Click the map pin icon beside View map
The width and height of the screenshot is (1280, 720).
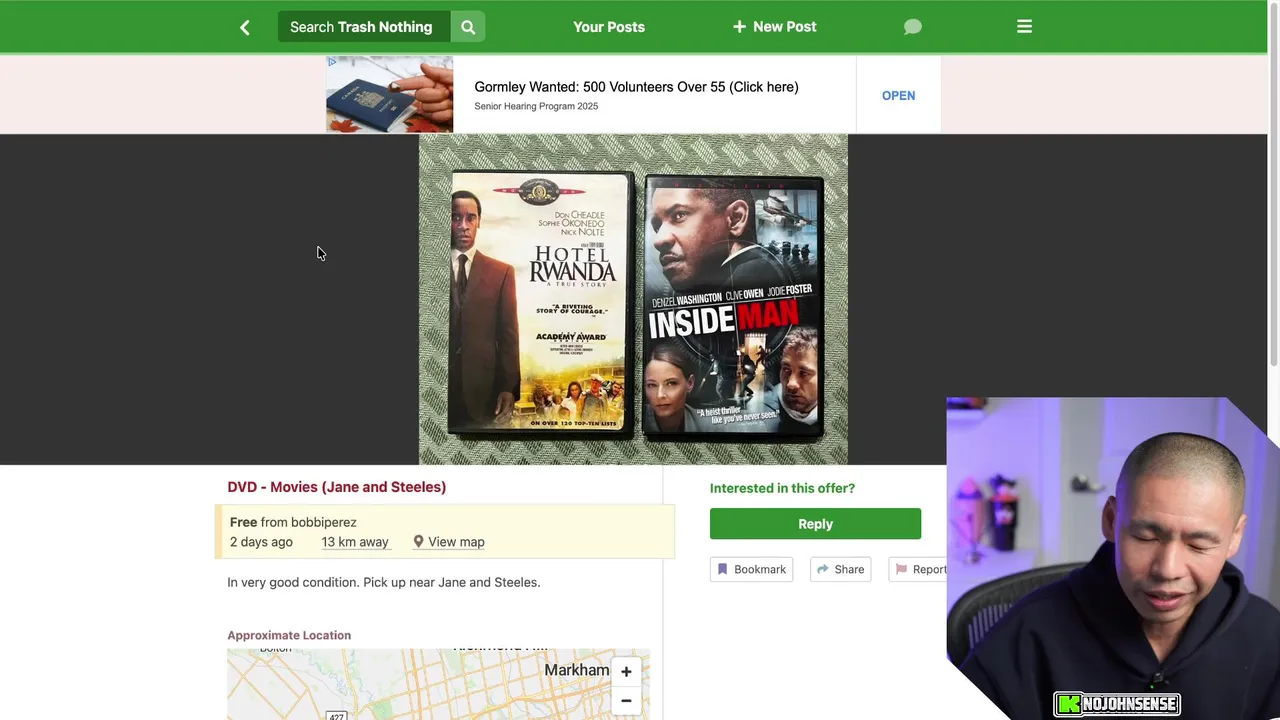[x=418, y=541]
